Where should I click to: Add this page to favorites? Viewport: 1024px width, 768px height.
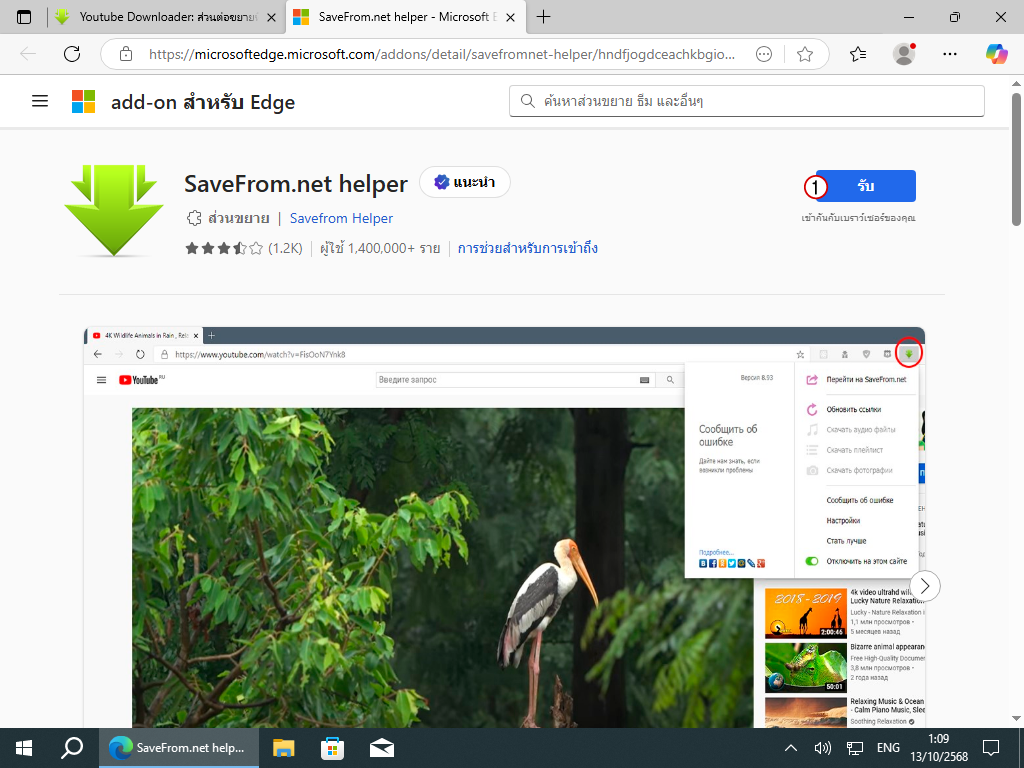tap(805, 54)
